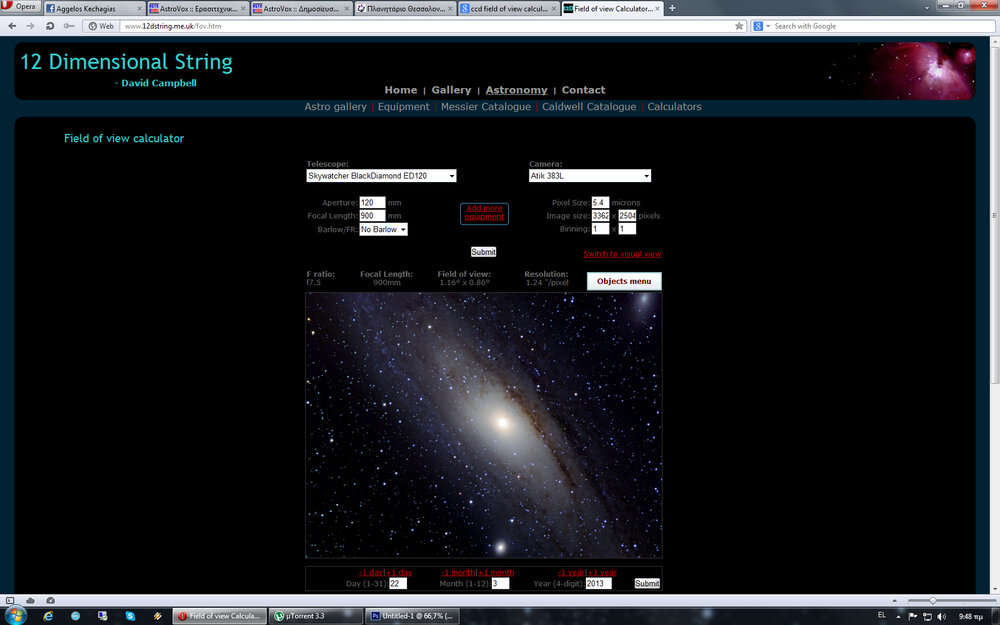Open the Gallery navigation menu item

451,90
